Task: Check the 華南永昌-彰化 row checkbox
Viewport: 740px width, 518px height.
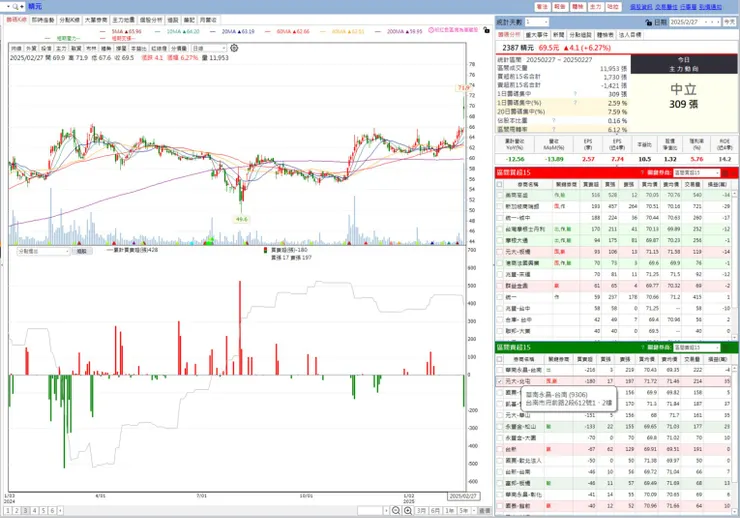Action: point(500,494)
